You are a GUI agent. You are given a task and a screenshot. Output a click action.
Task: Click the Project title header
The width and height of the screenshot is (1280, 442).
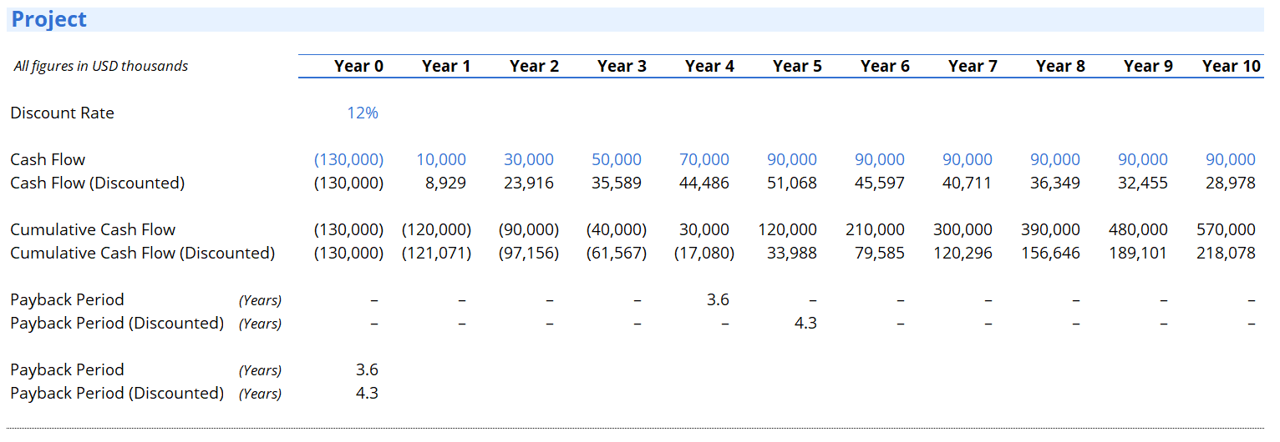click(49, 19)
